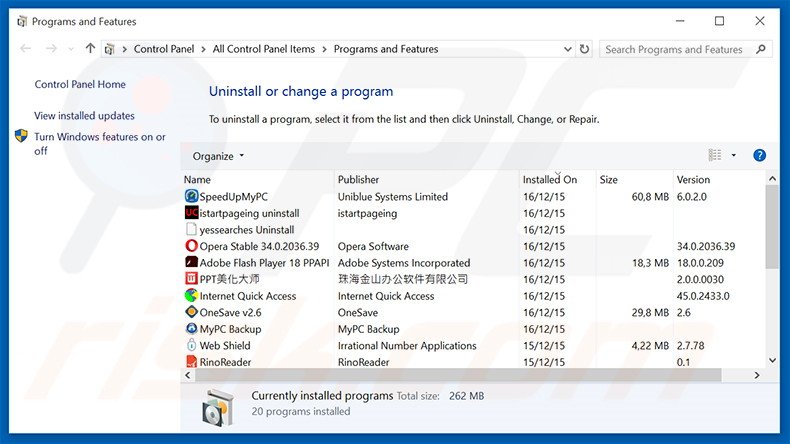
Task: Open the Control Panel Home link
Action: [80, 84]
